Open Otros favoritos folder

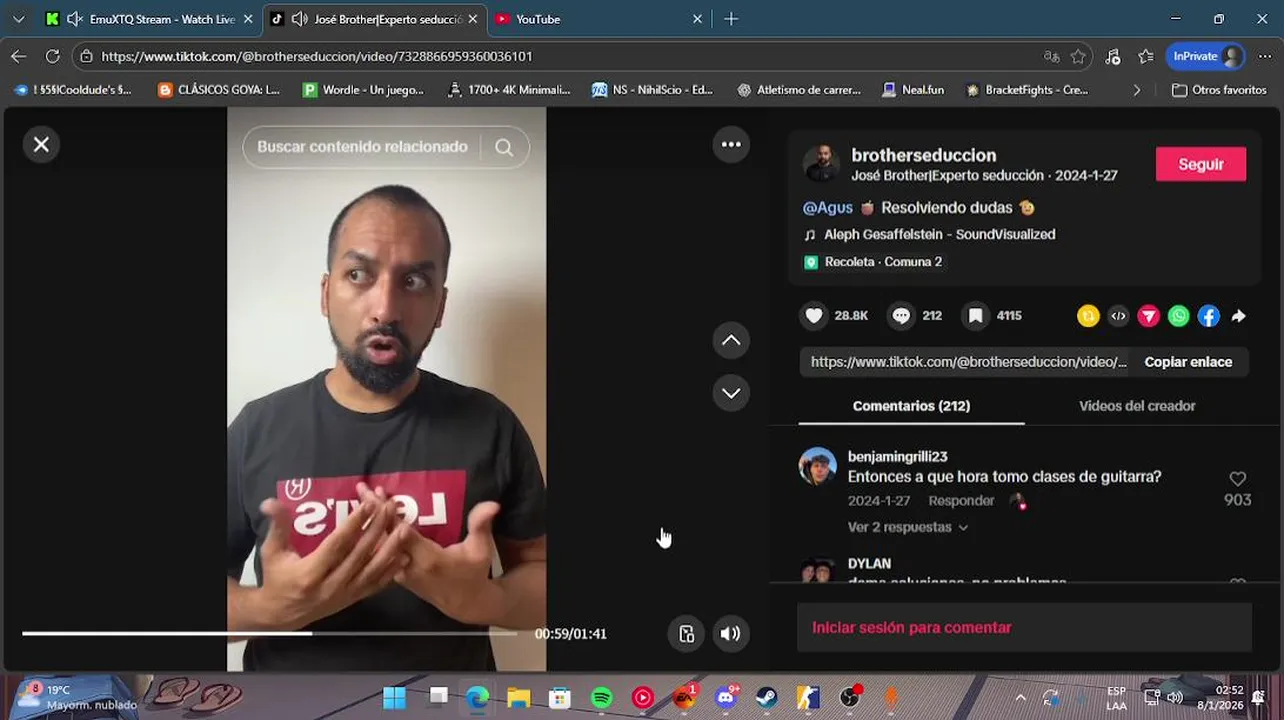pyautogui.click(x=1219, y=90)
